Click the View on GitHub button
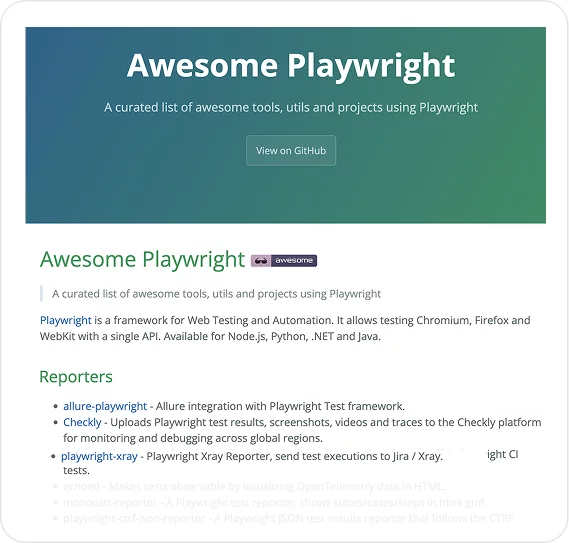The height and width of the screenshot is (543, 569). pyautogui.click(x=291, y=150)
